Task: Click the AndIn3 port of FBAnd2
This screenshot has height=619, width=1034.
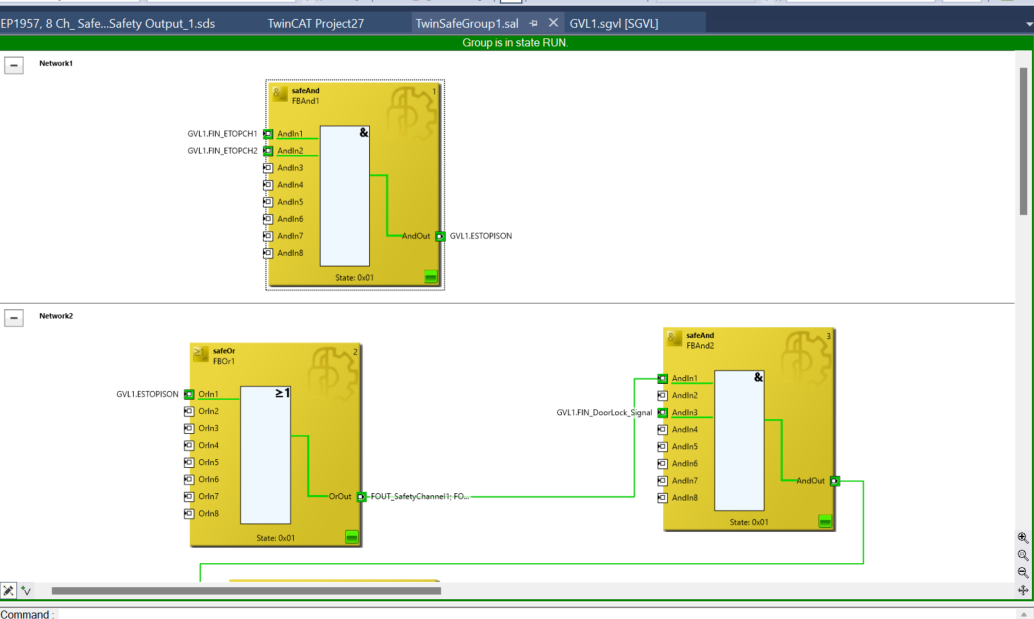Action: pos(663,413)
